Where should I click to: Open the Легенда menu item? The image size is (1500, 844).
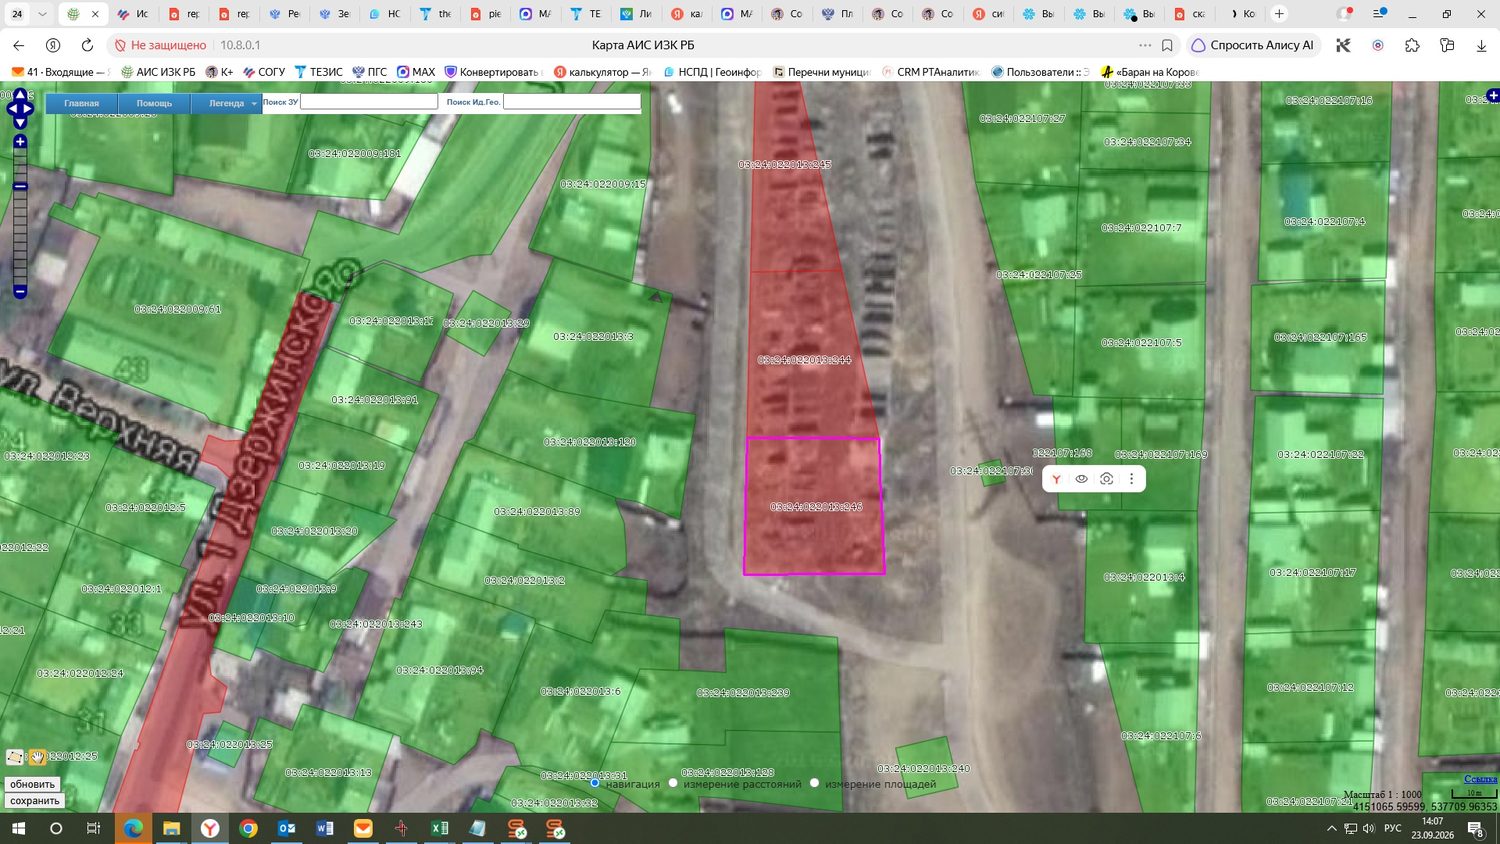pyautogui.click(x=226, y=103)
